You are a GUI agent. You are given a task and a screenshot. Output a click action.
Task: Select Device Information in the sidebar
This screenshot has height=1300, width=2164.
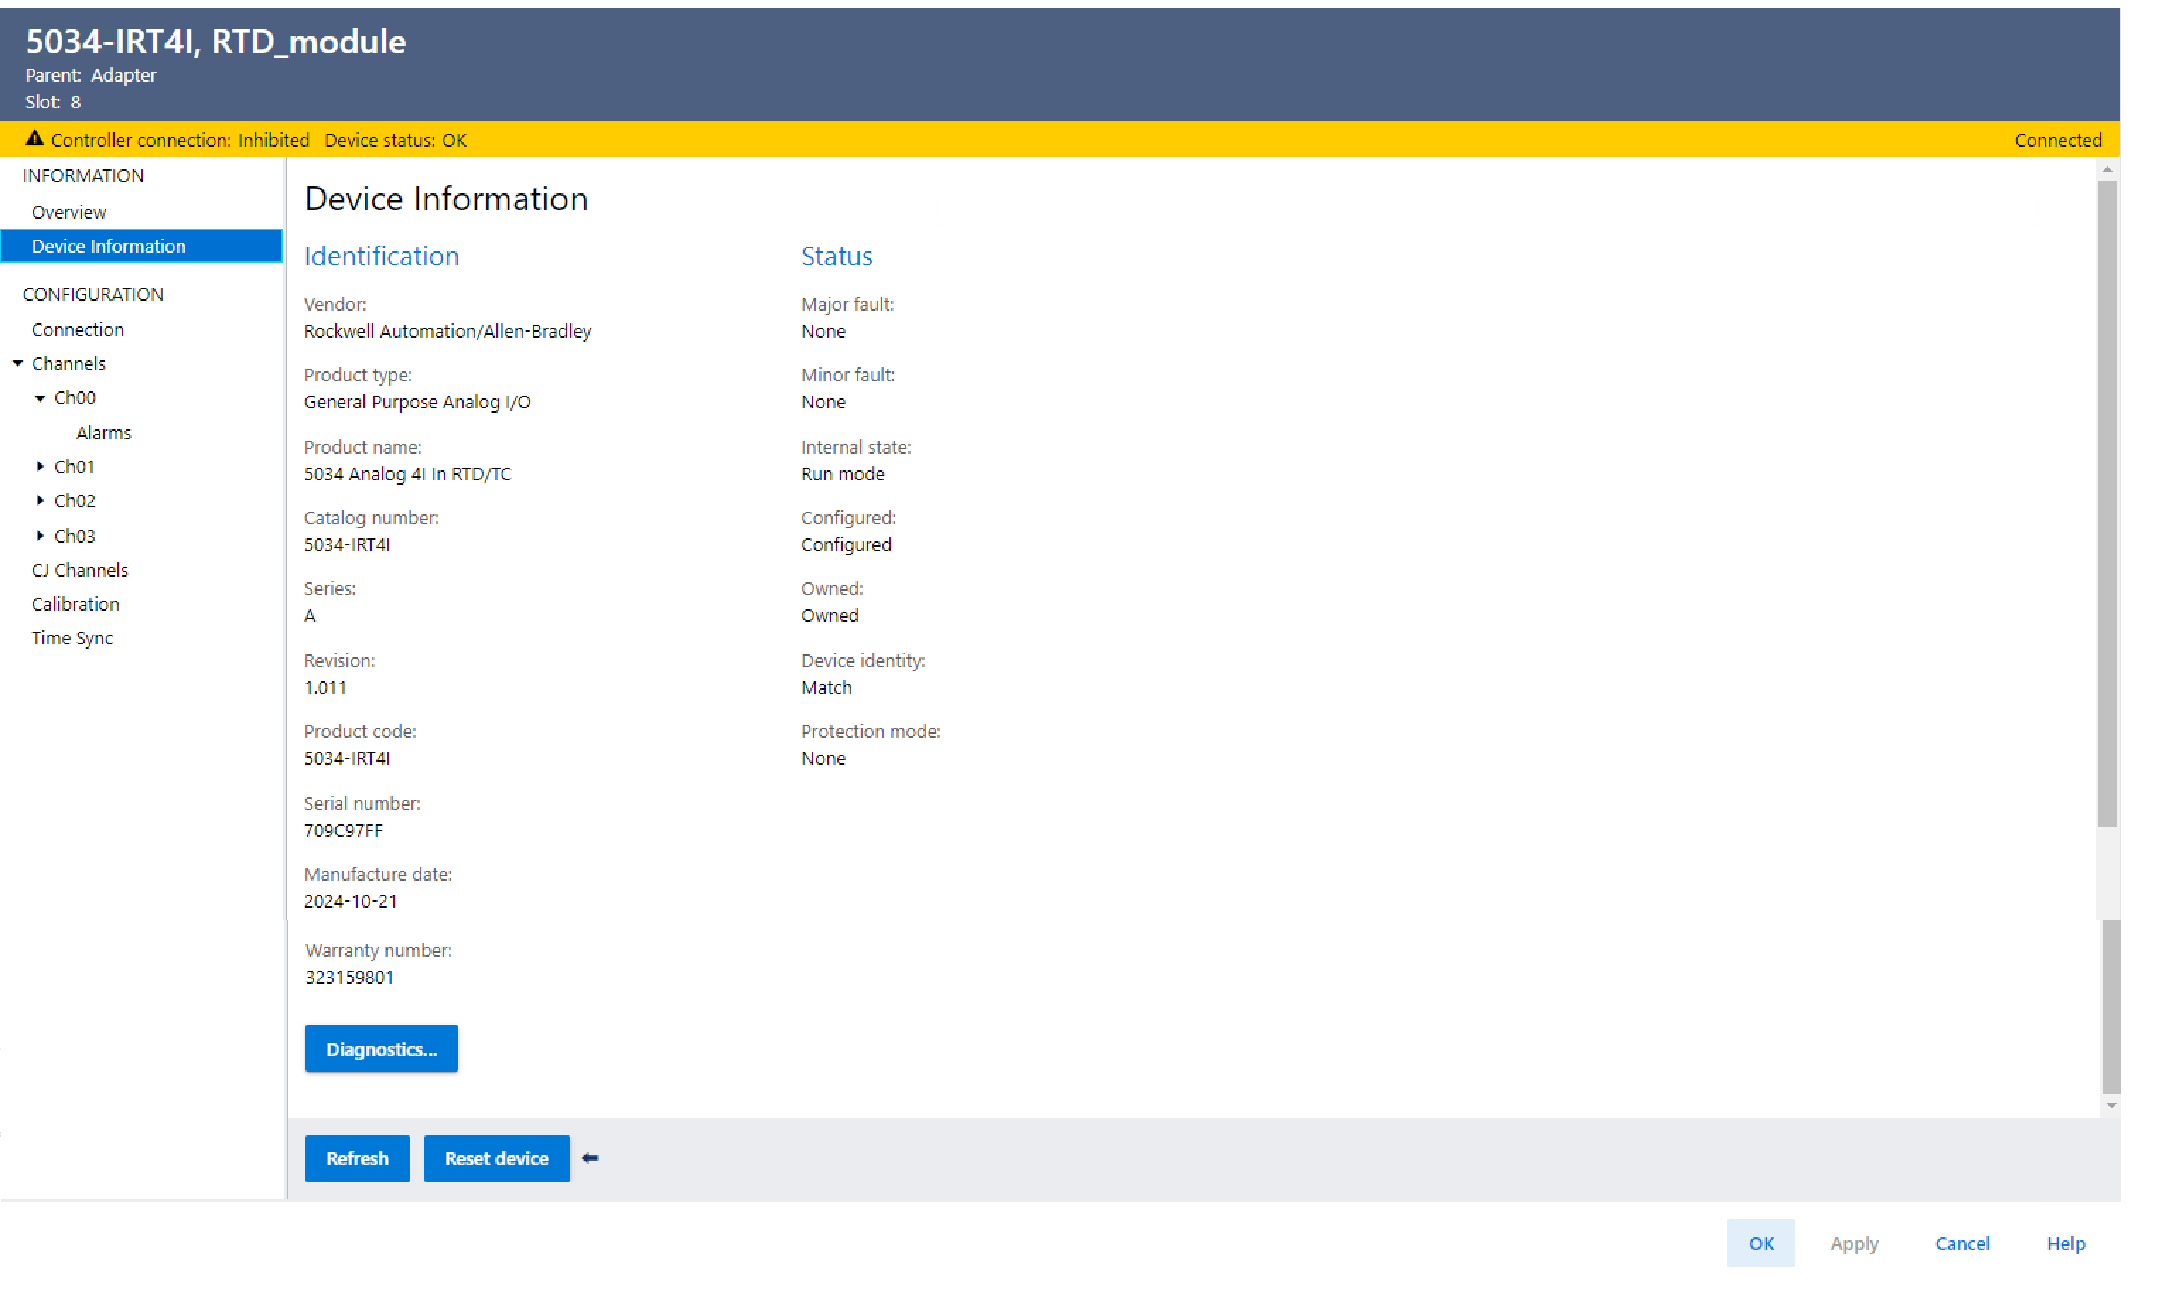click(x=142, y=246)
